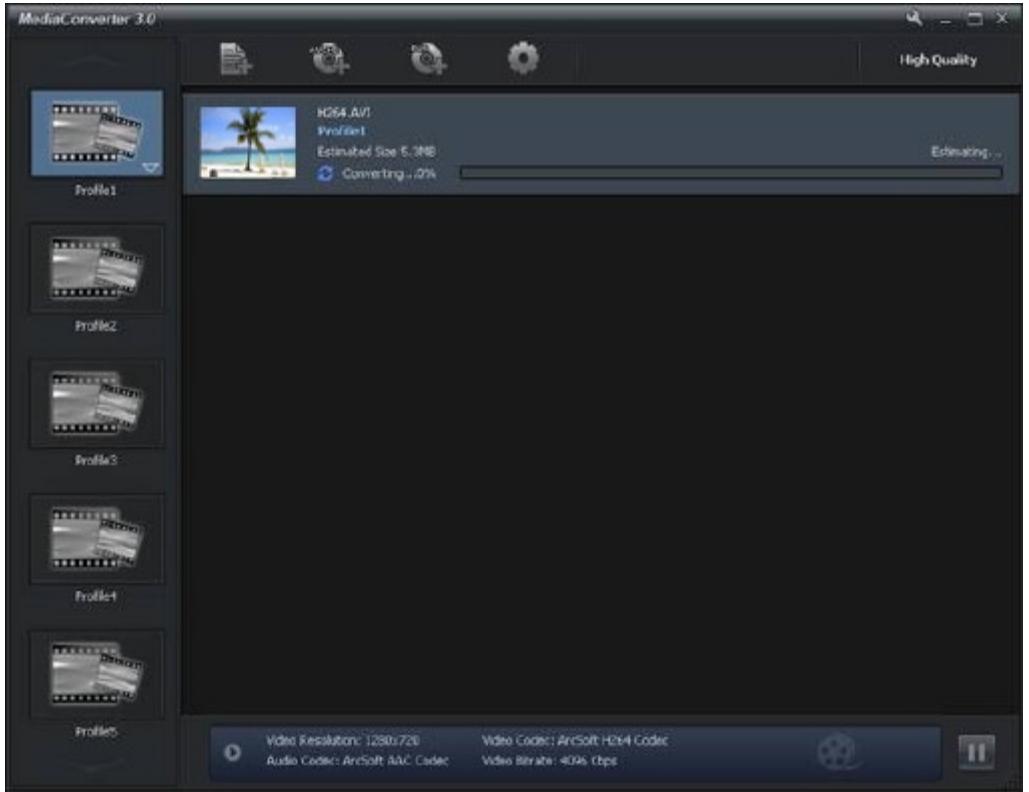Image resolution: width=1029 pixels, height=792 pixels.
Task: Maximize the MediaConverter window
Action: click(975, 19)
